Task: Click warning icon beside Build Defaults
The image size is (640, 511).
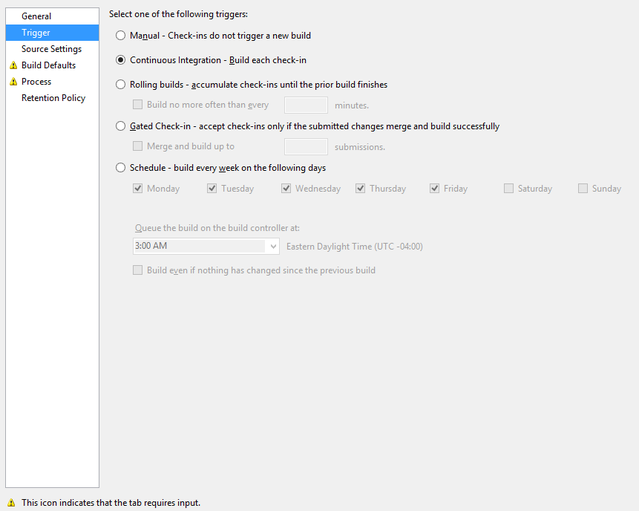Action: (x=13, y=65)
